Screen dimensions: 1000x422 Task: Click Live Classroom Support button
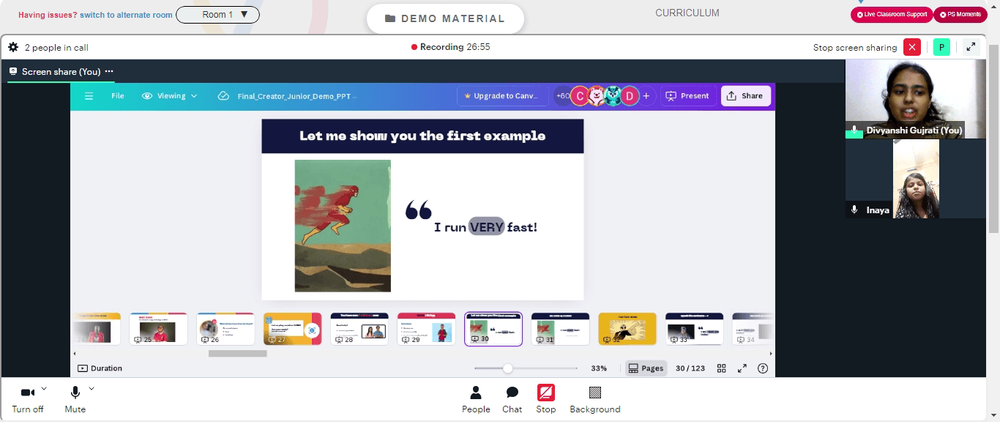tap(892, 15)
